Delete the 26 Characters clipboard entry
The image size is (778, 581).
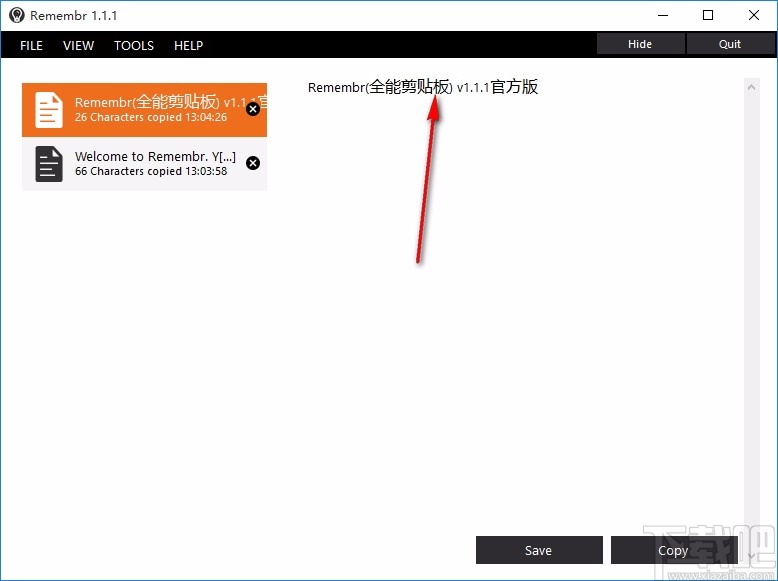point(253,109)
